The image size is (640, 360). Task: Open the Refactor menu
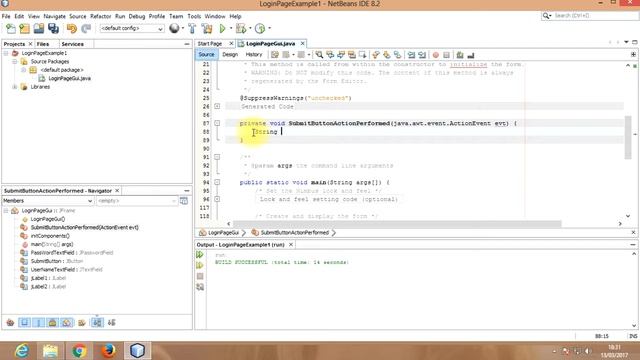click(100, 16)
